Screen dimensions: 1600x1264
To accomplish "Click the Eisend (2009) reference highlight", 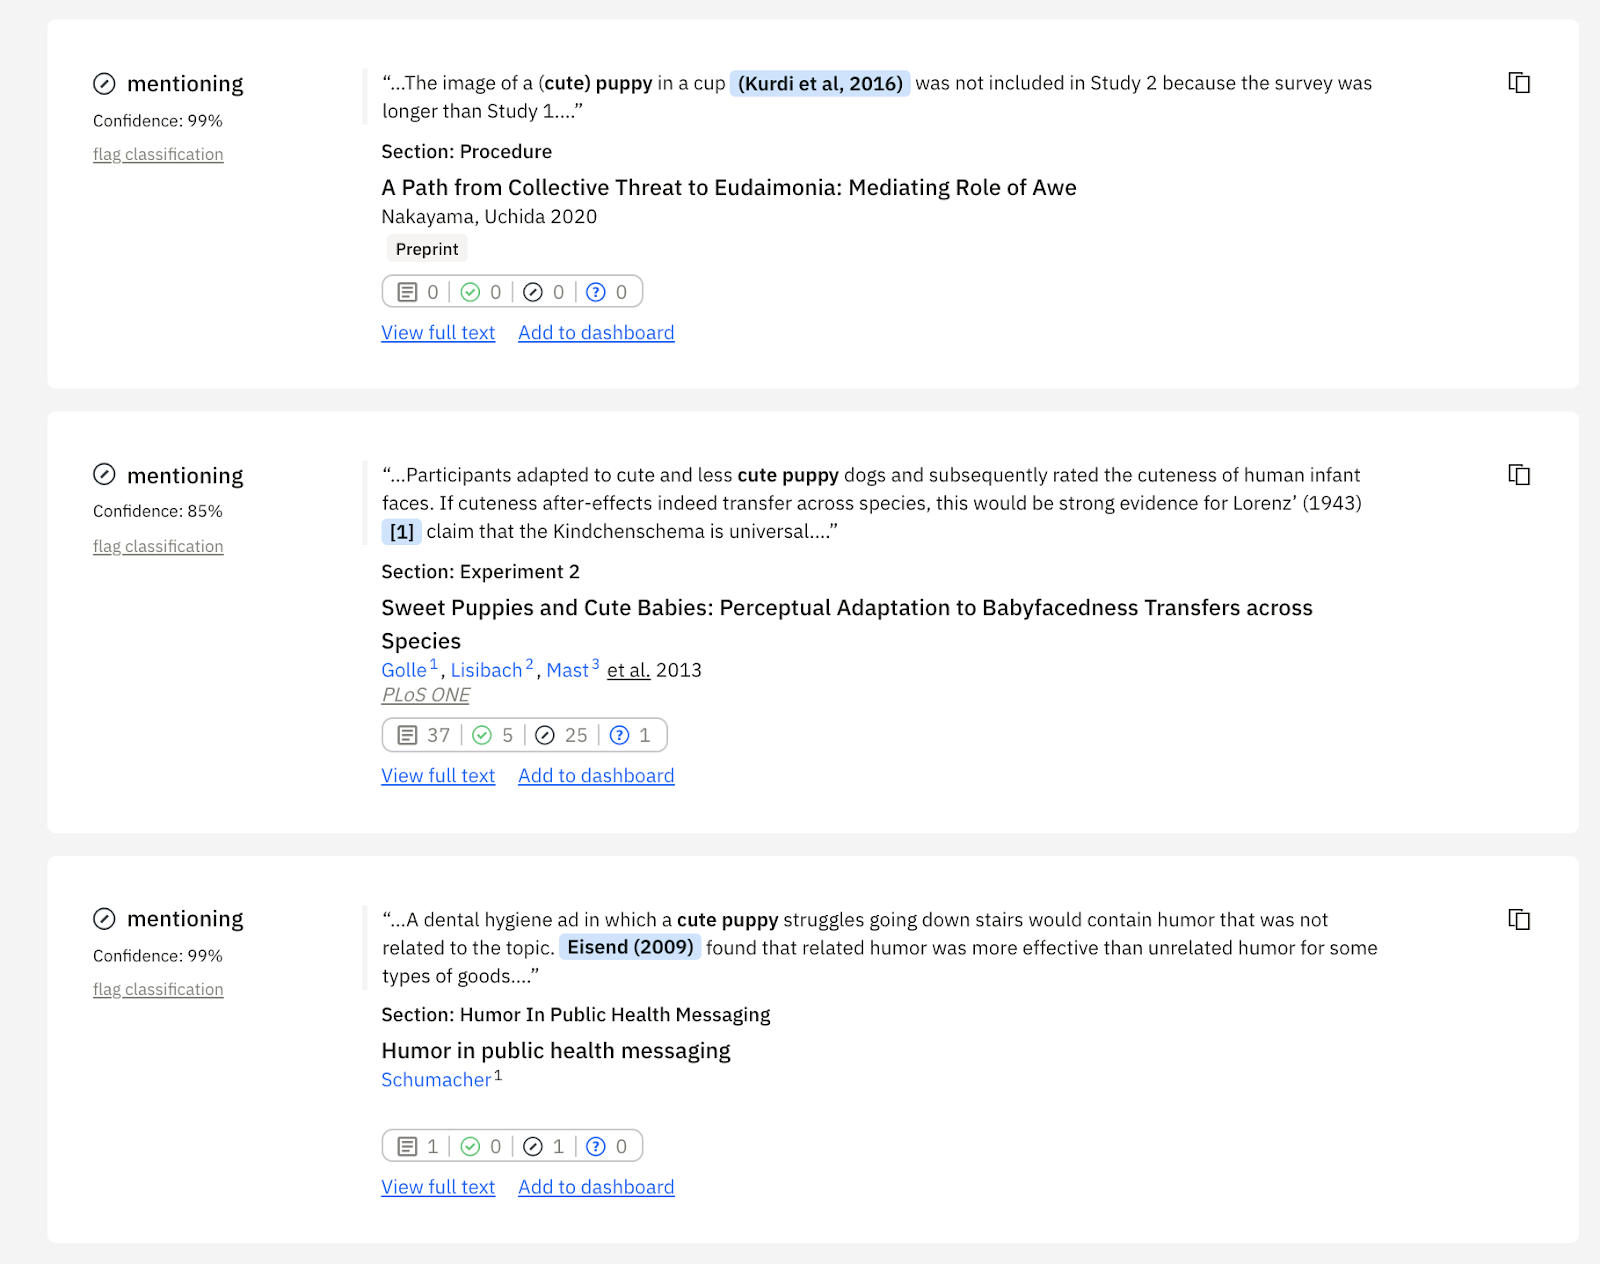I will [x=630, y=947].
